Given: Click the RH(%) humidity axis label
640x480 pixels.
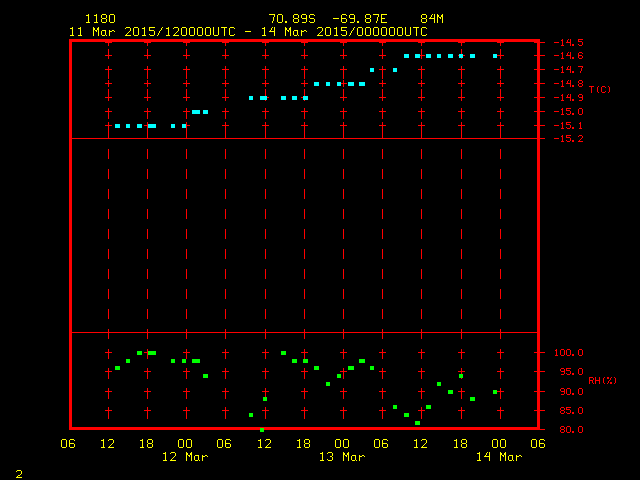Looking at the screenshot, I should [x=601, y=380].
